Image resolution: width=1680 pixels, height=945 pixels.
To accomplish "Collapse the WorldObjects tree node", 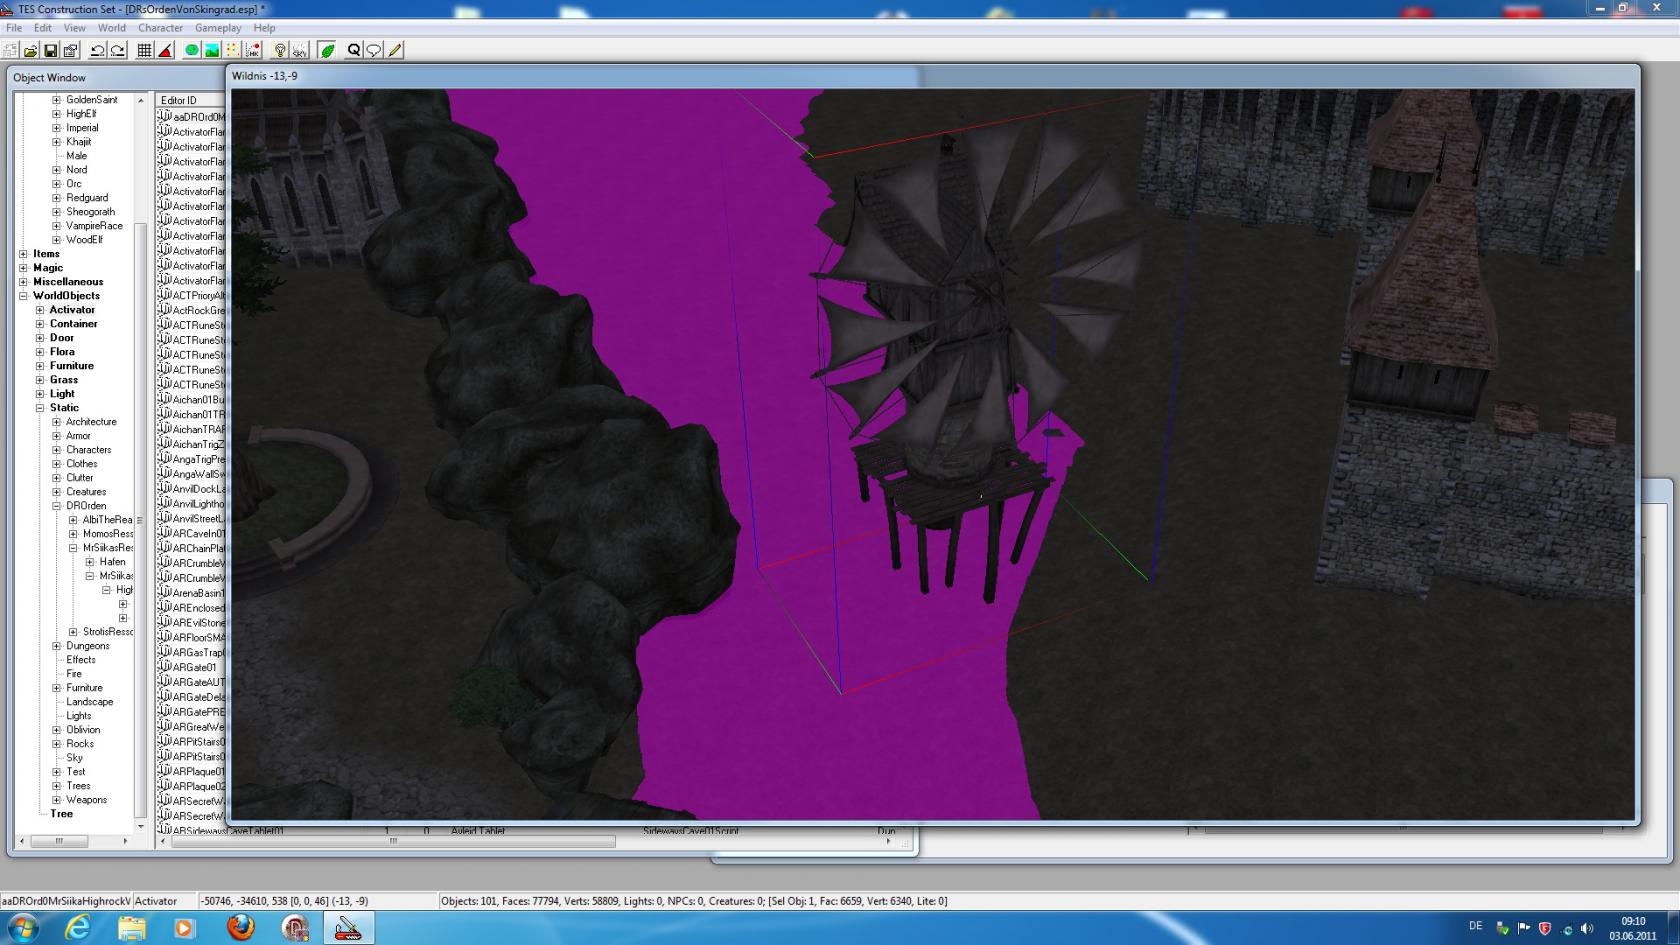I will coord(23,296).
